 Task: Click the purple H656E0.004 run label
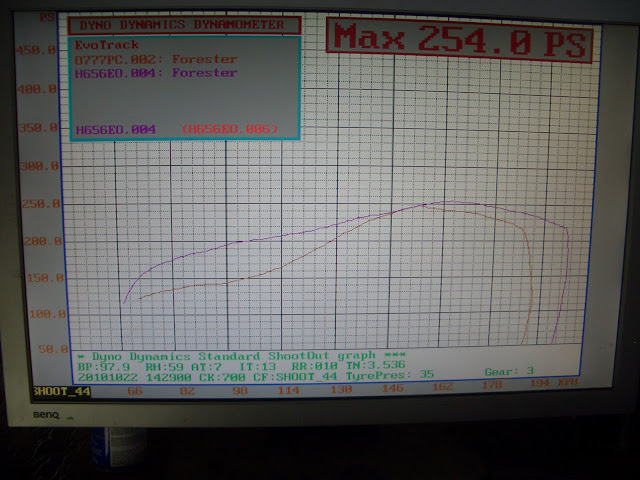[116, 130]
